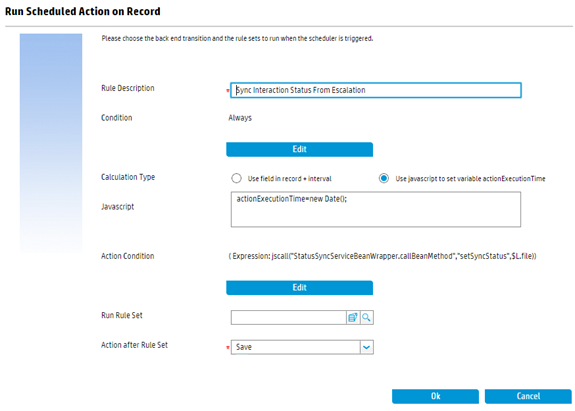The height and width of the screenshot is (411, 575).
Task: Click Edit button under Action Condition
Action: click(300, 288)
